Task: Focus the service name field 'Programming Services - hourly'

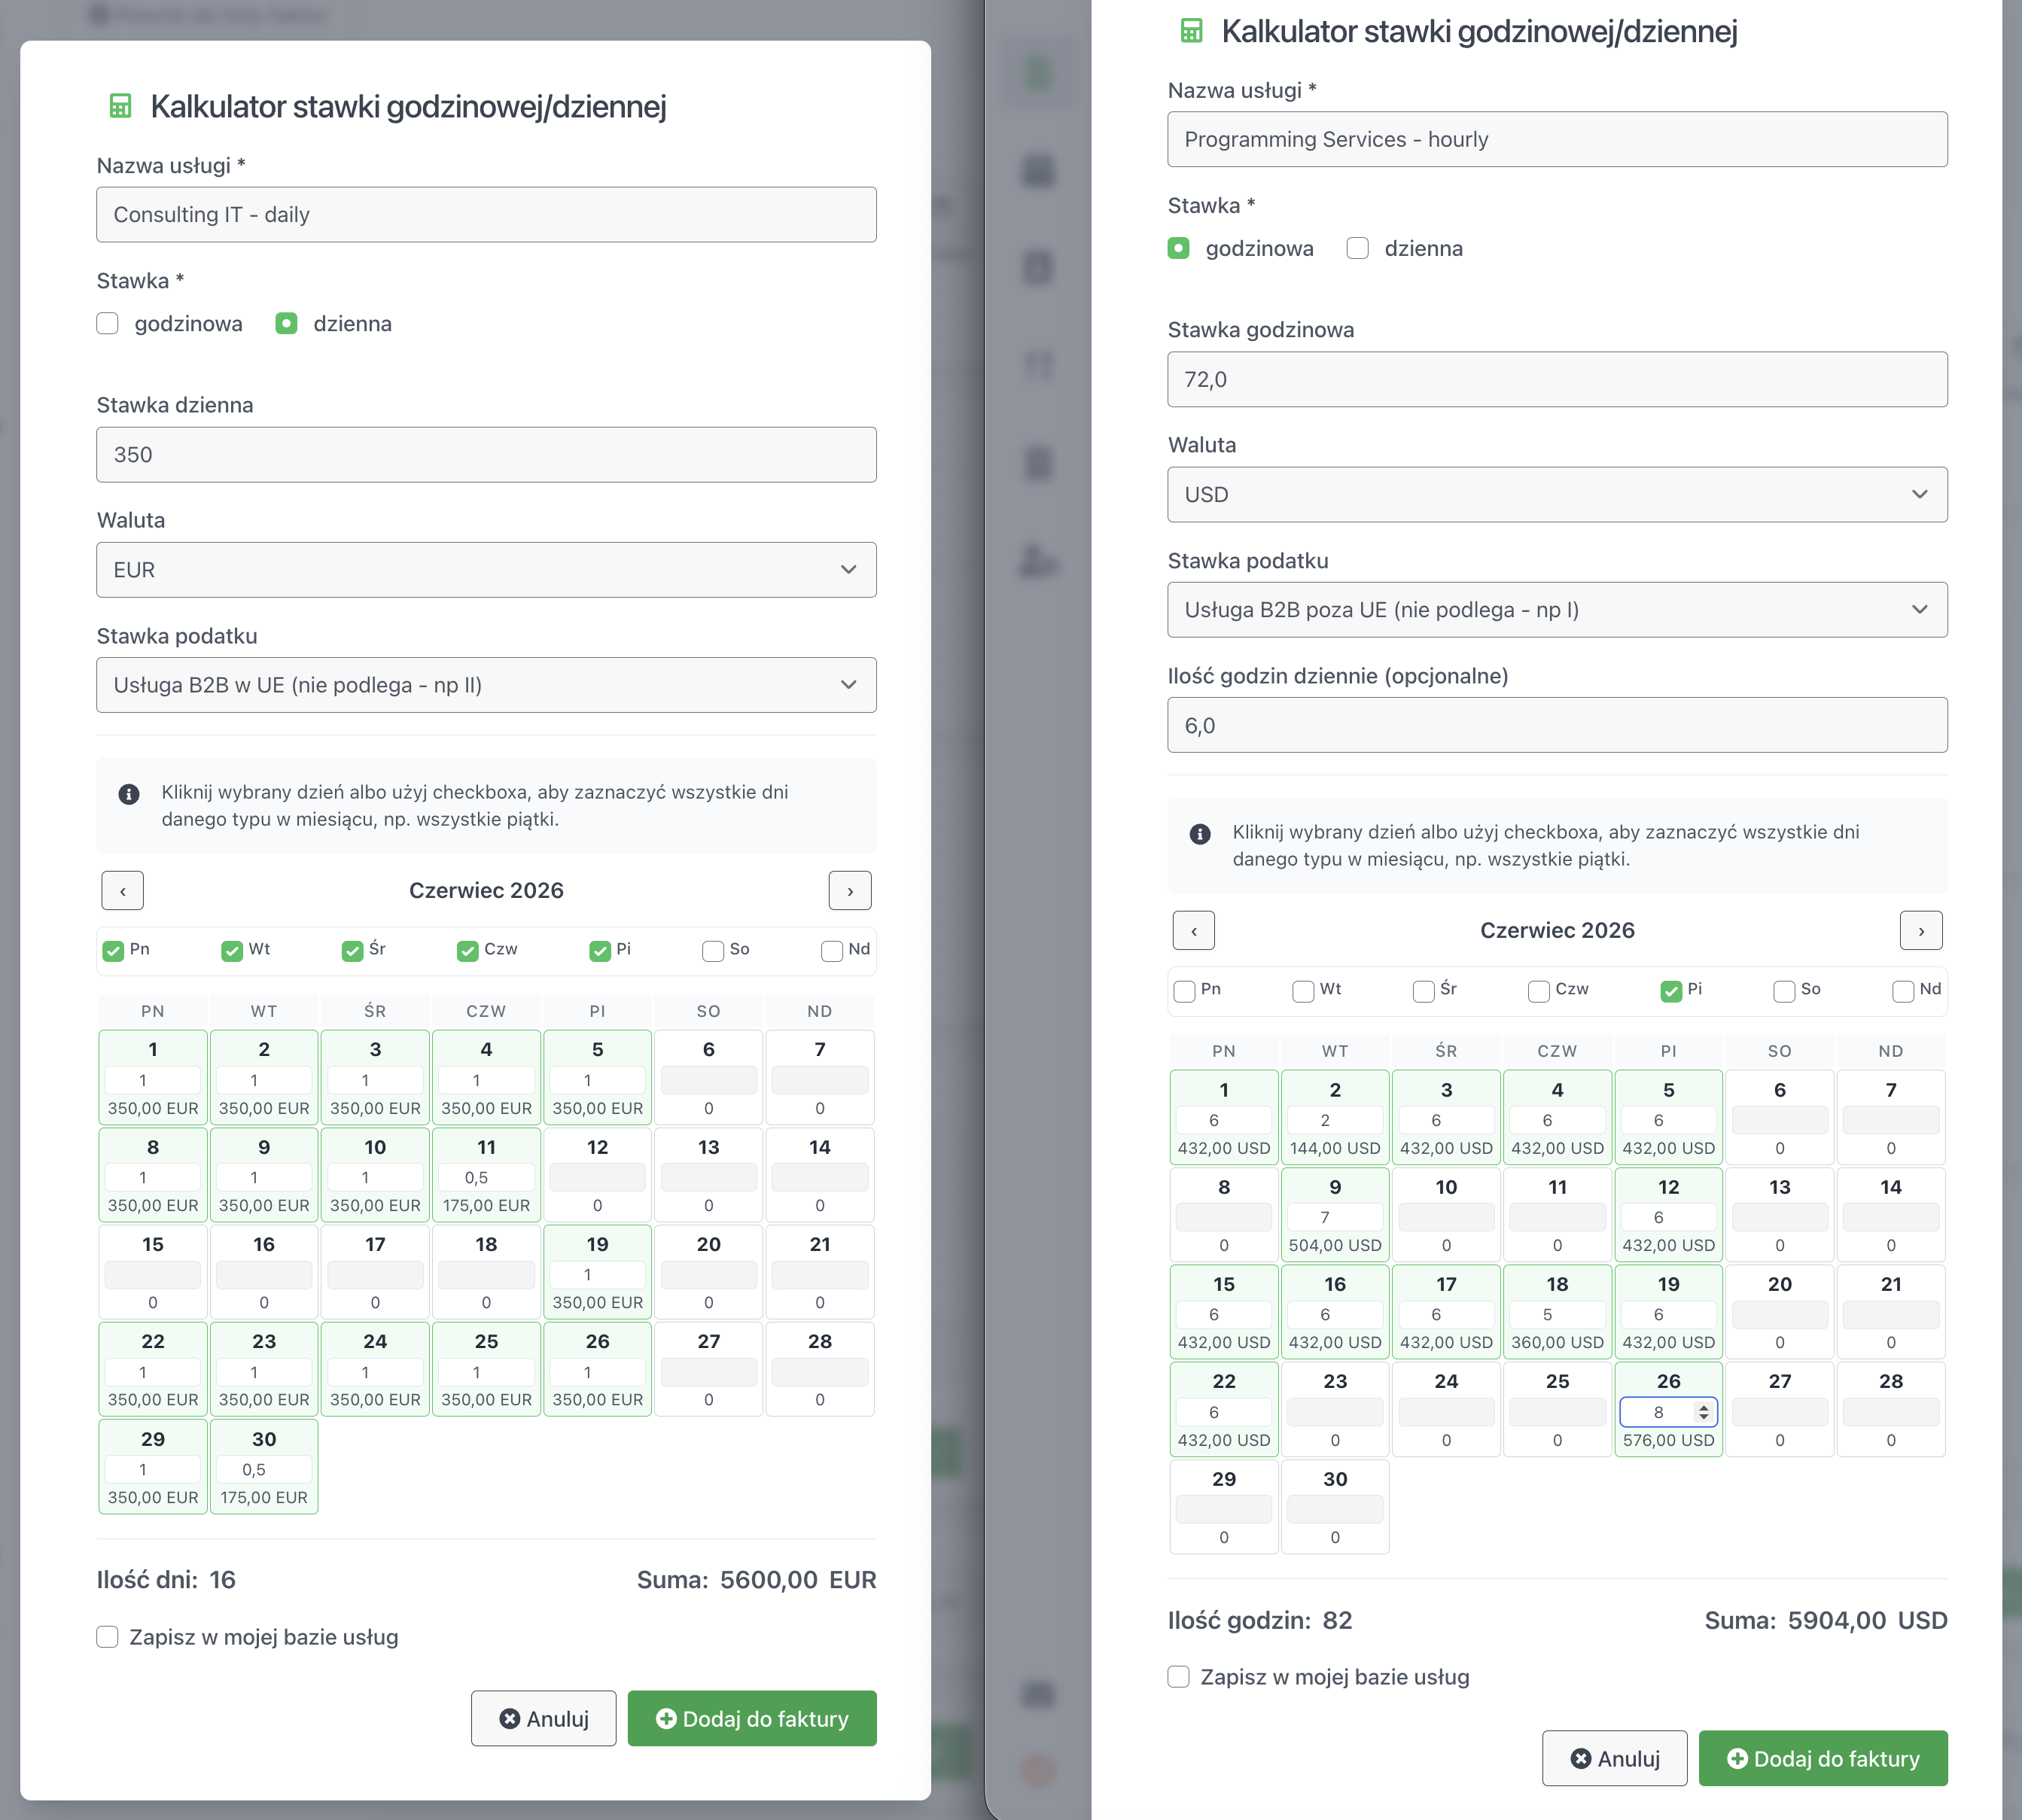Action: [1557, 139]
